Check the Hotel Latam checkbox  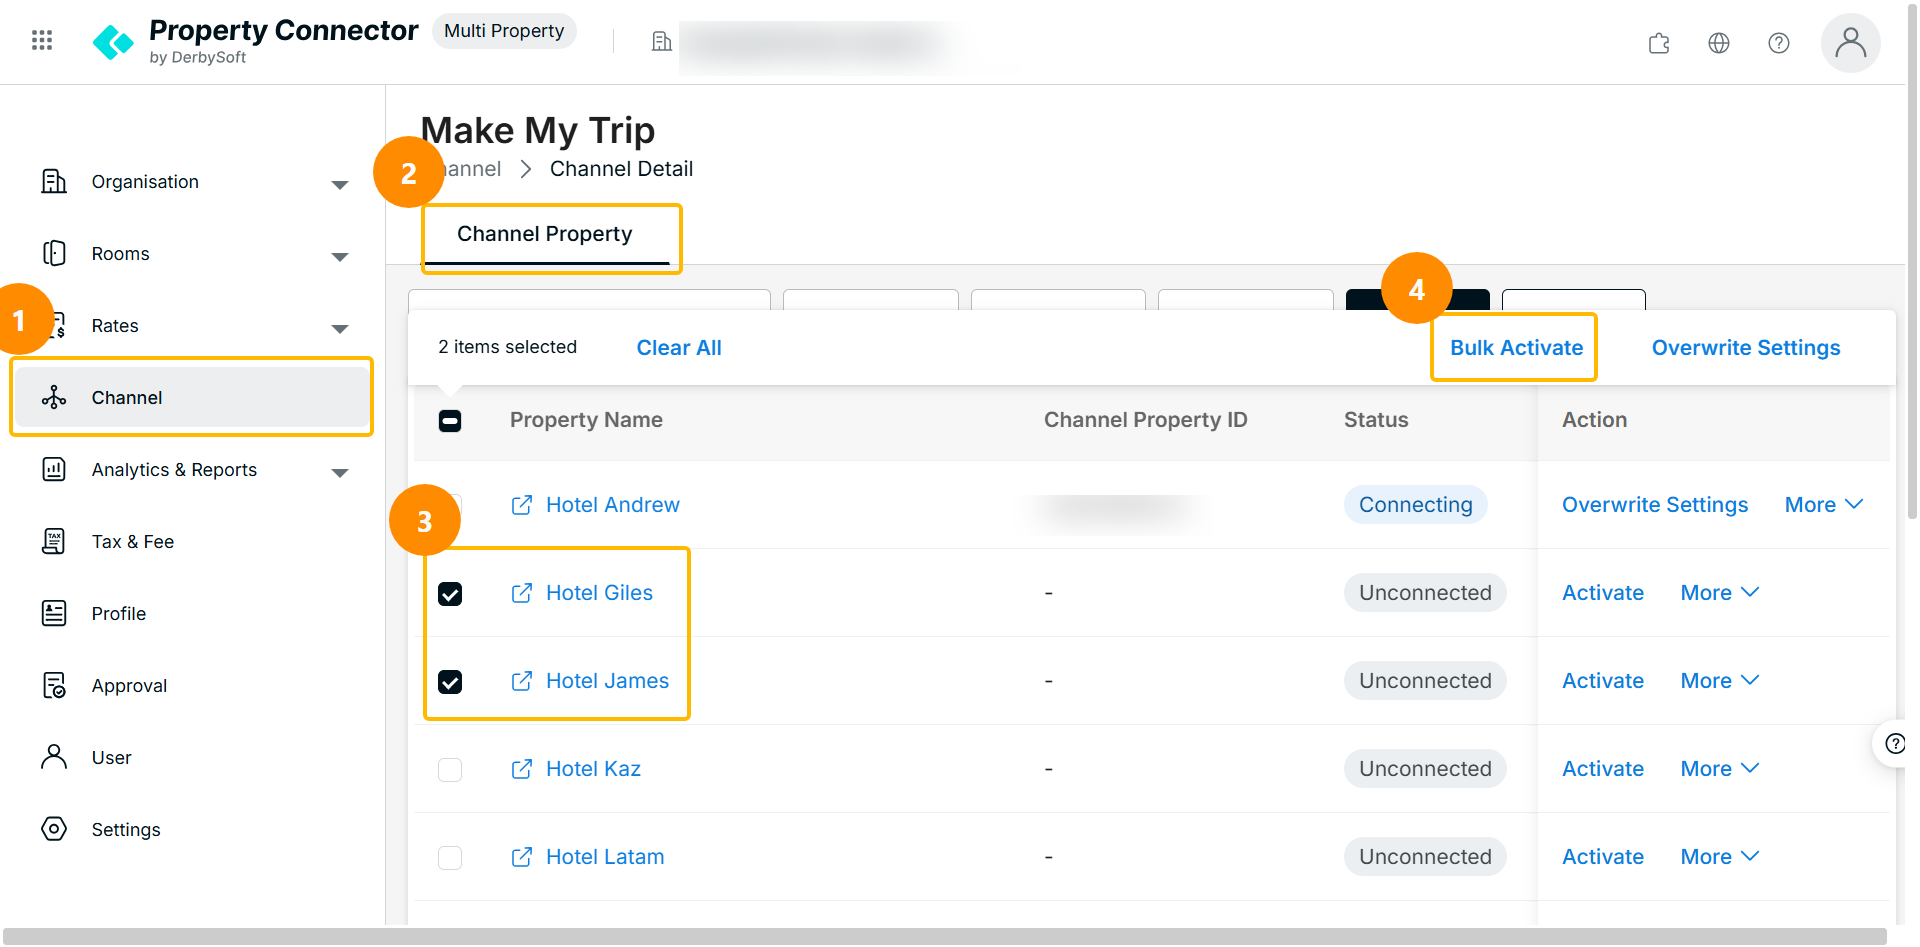(450, 858)
